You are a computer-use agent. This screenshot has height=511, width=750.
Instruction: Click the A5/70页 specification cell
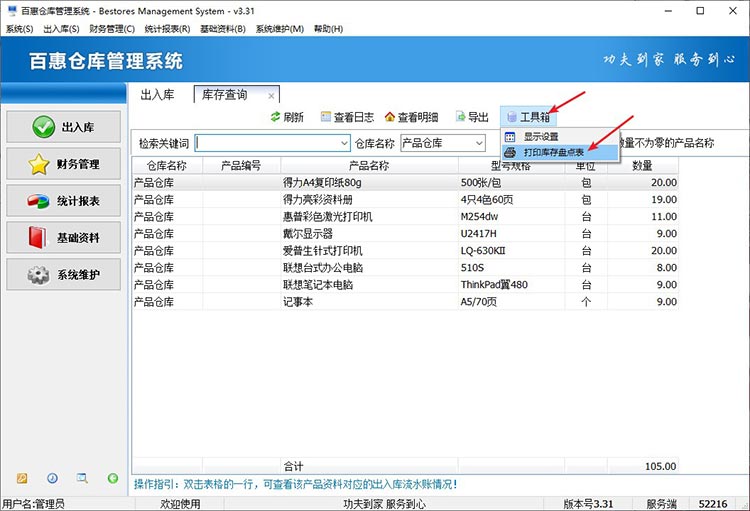511,301
